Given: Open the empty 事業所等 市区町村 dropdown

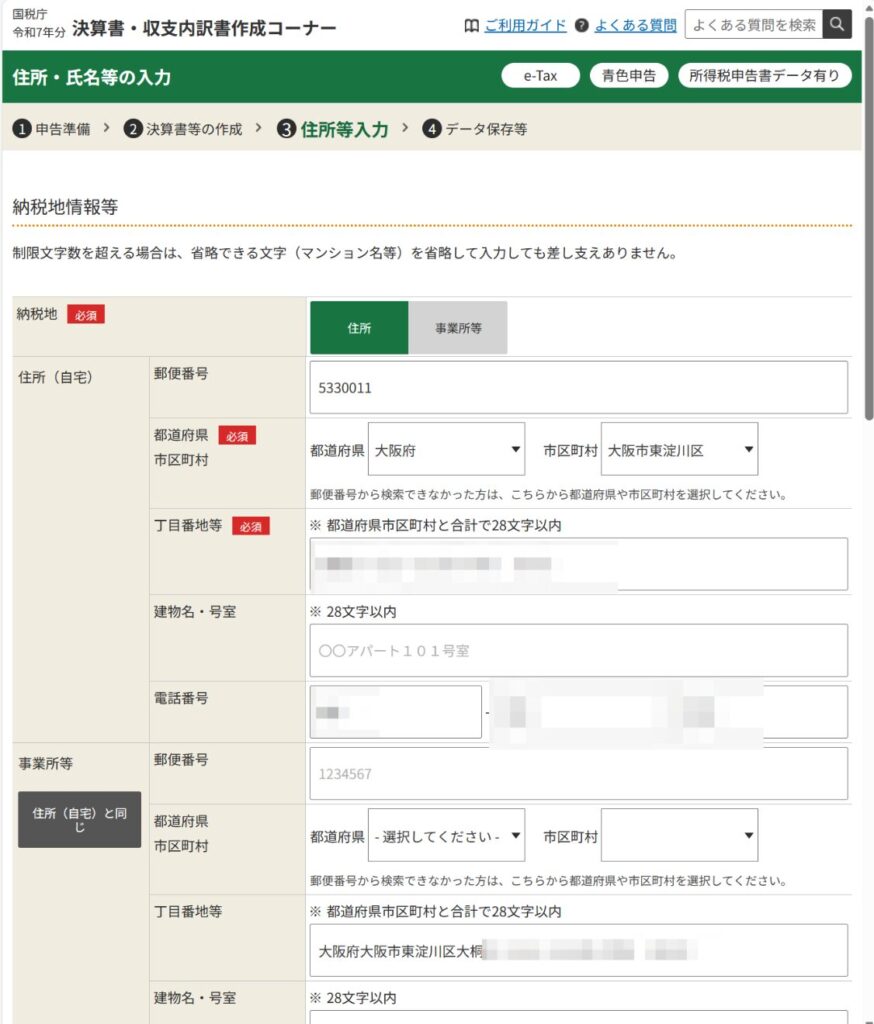Looking at the screenshot, I should click(x=679, y=836).
